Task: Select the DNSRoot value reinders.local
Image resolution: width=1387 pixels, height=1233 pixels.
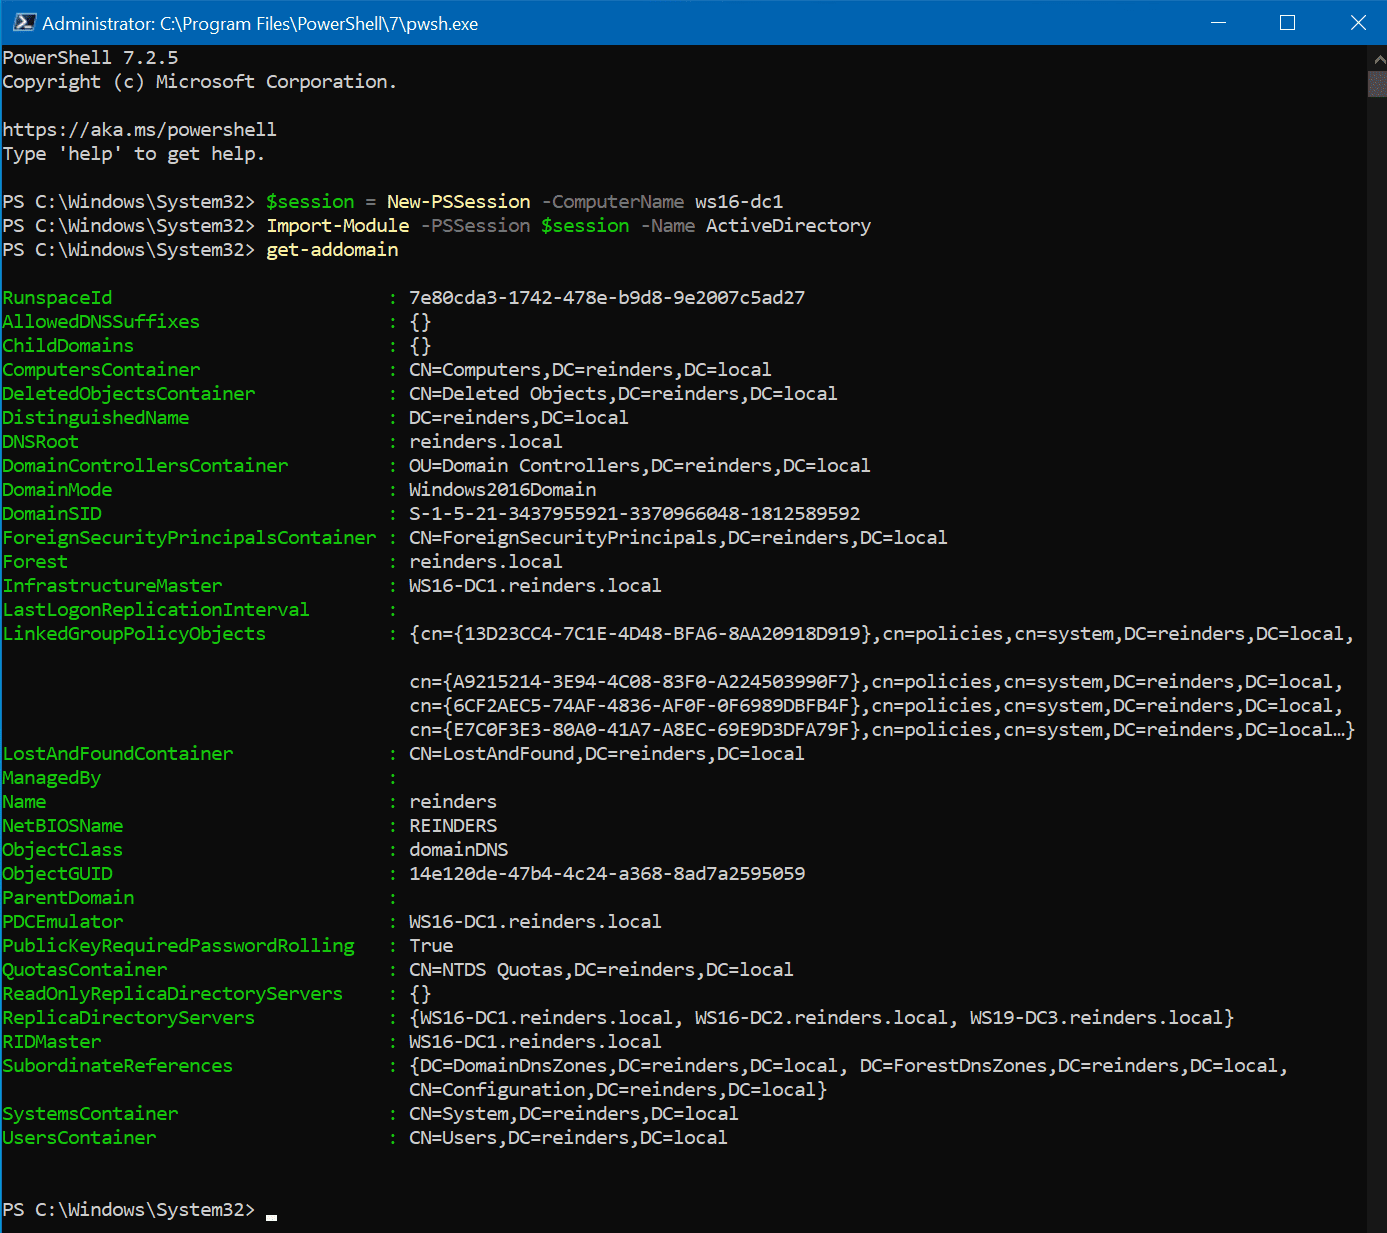Action: (486, 441)
